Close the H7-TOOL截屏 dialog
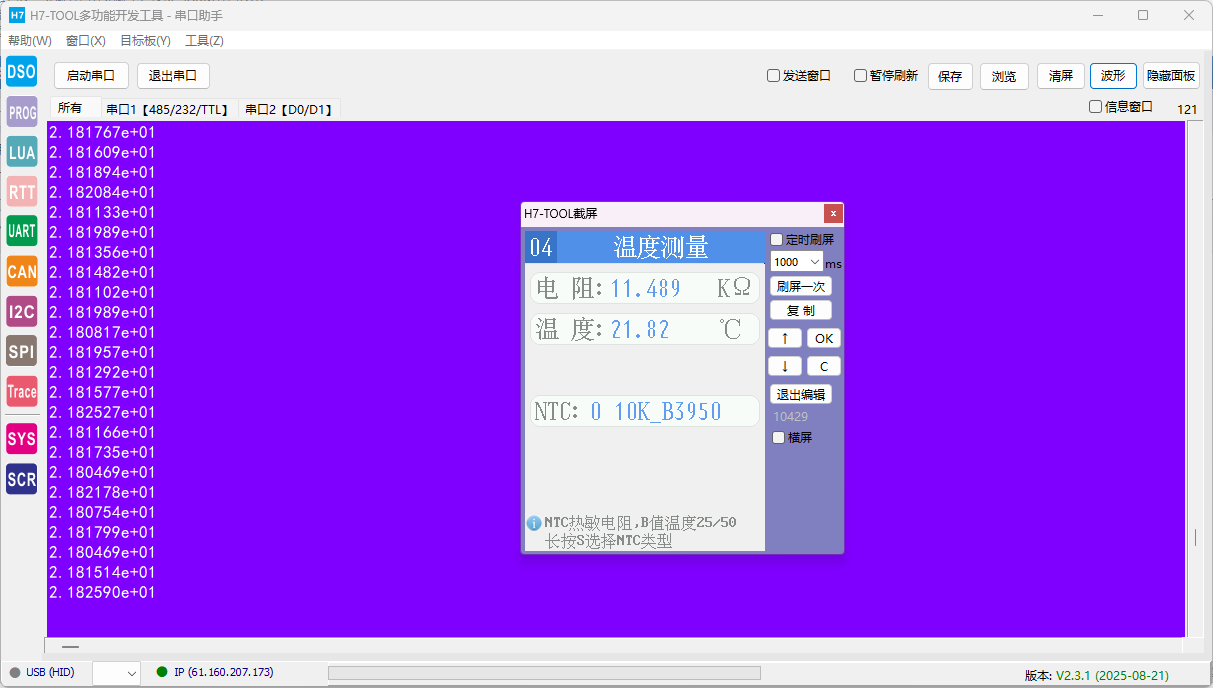The width and height of the screenshot is (1213, 688). [x=832, y=214]
